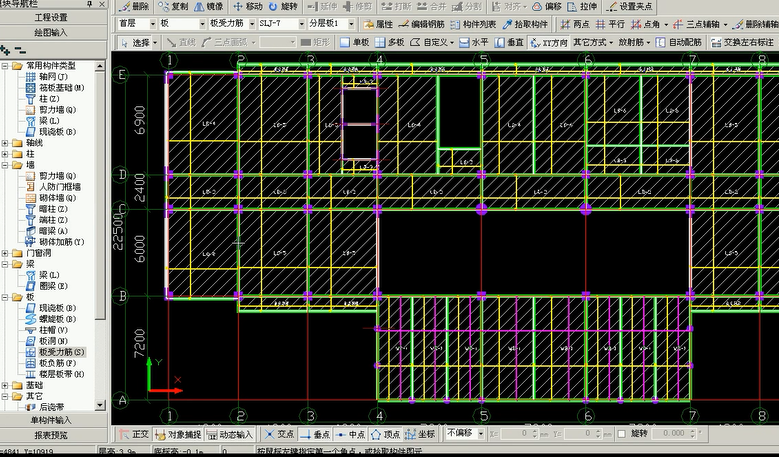Select 现浇板 (B) under 板 in tree
The image size is (779, 457).
pos(55,308)
